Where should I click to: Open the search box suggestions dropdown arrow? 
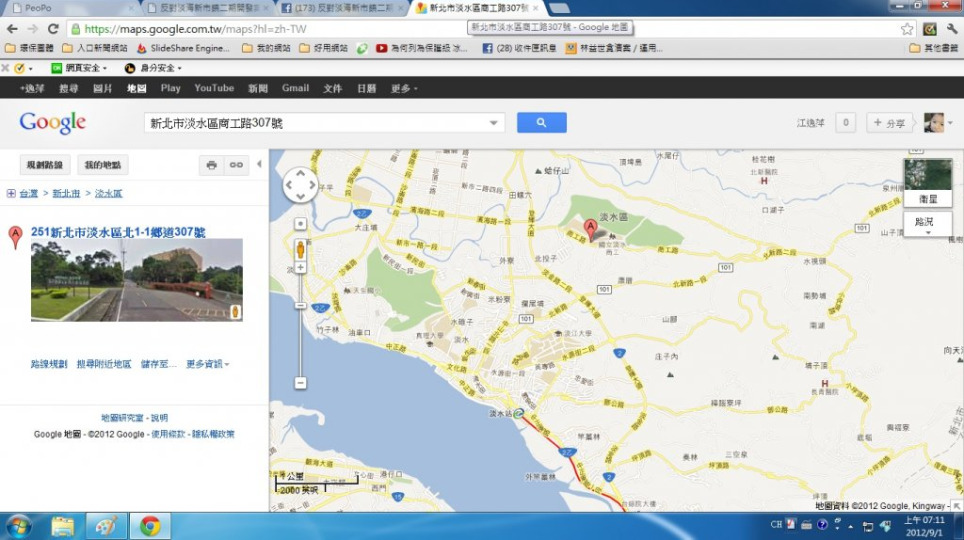[x=493, y=123]
